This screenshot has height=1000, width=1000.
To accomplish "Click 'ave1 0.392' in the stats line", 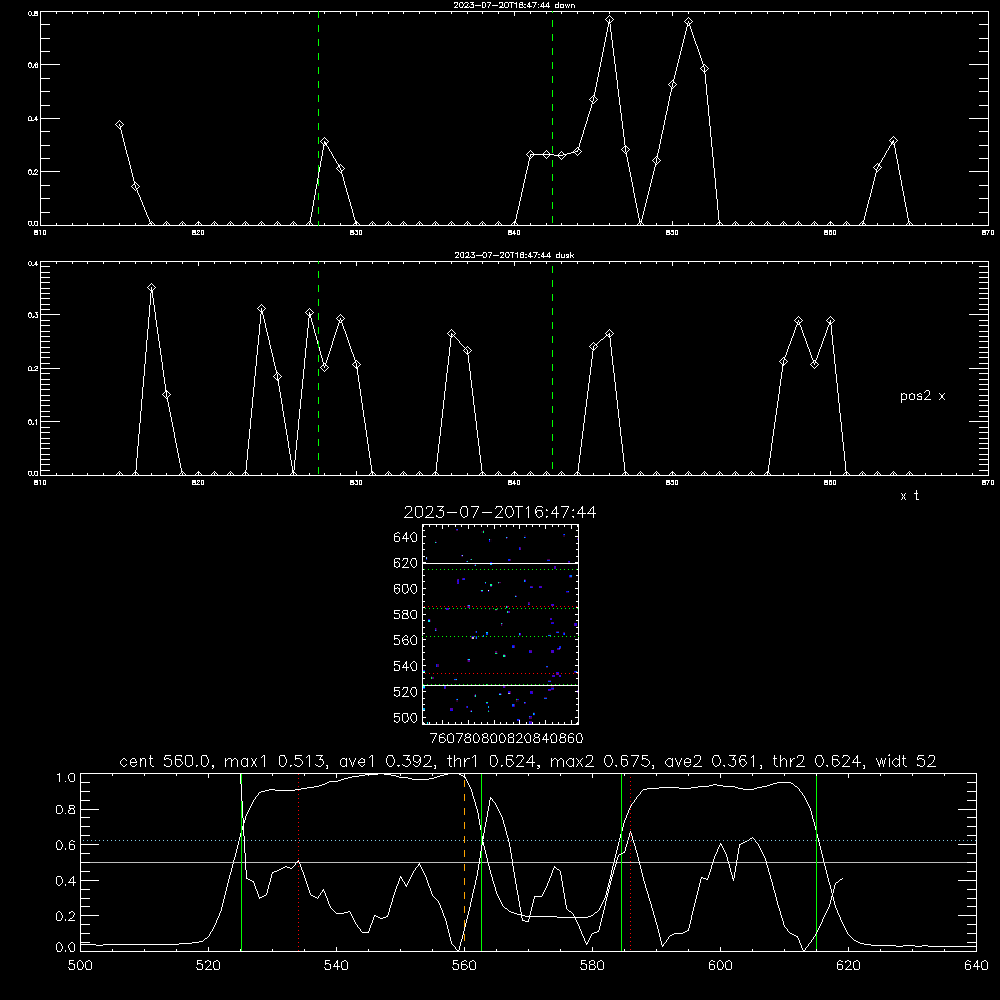I will [x=386, y=761].
